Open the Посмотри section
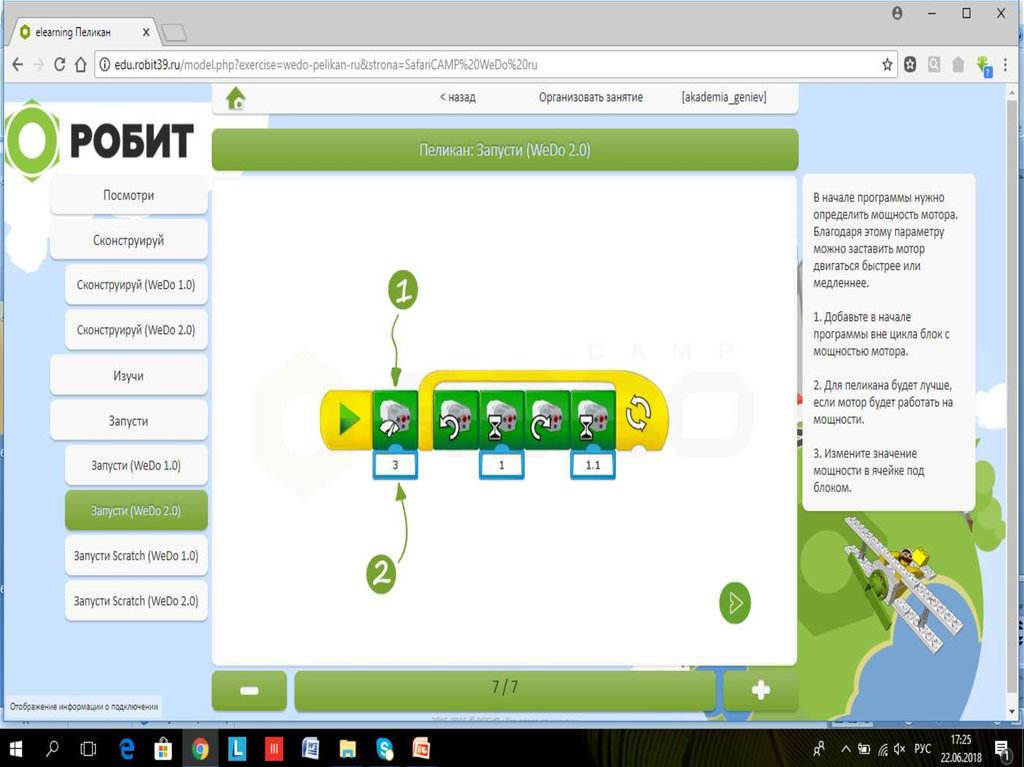This screenshot has width=1024, height=767. 129,195
